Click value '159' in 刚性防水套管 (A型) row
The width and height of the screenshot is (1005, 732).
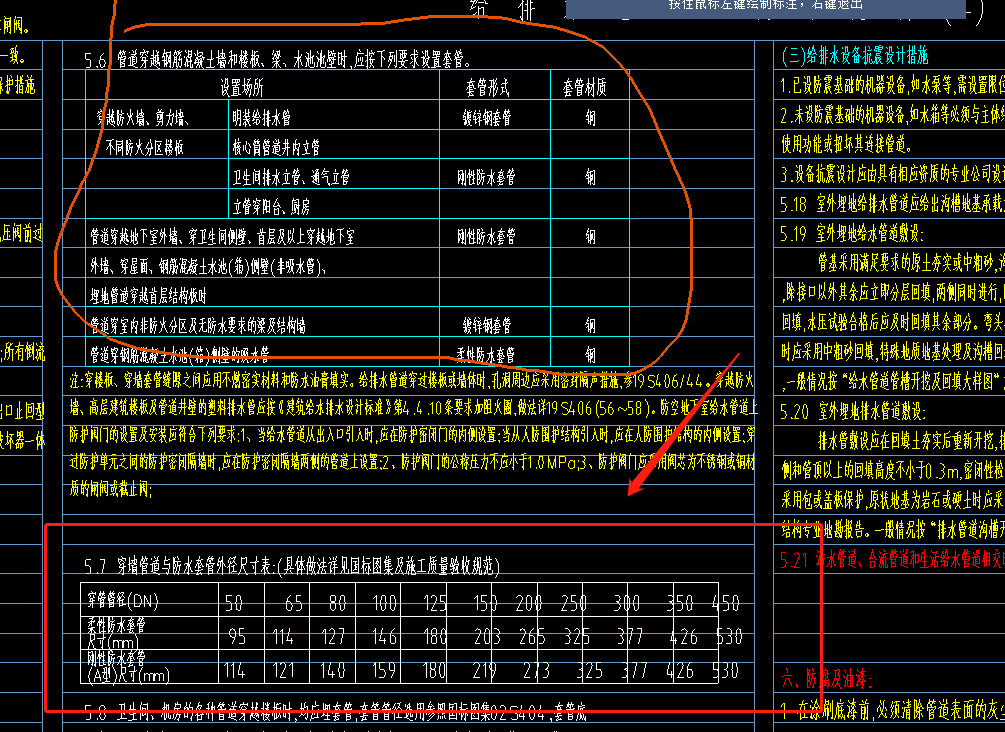point(384,671)
